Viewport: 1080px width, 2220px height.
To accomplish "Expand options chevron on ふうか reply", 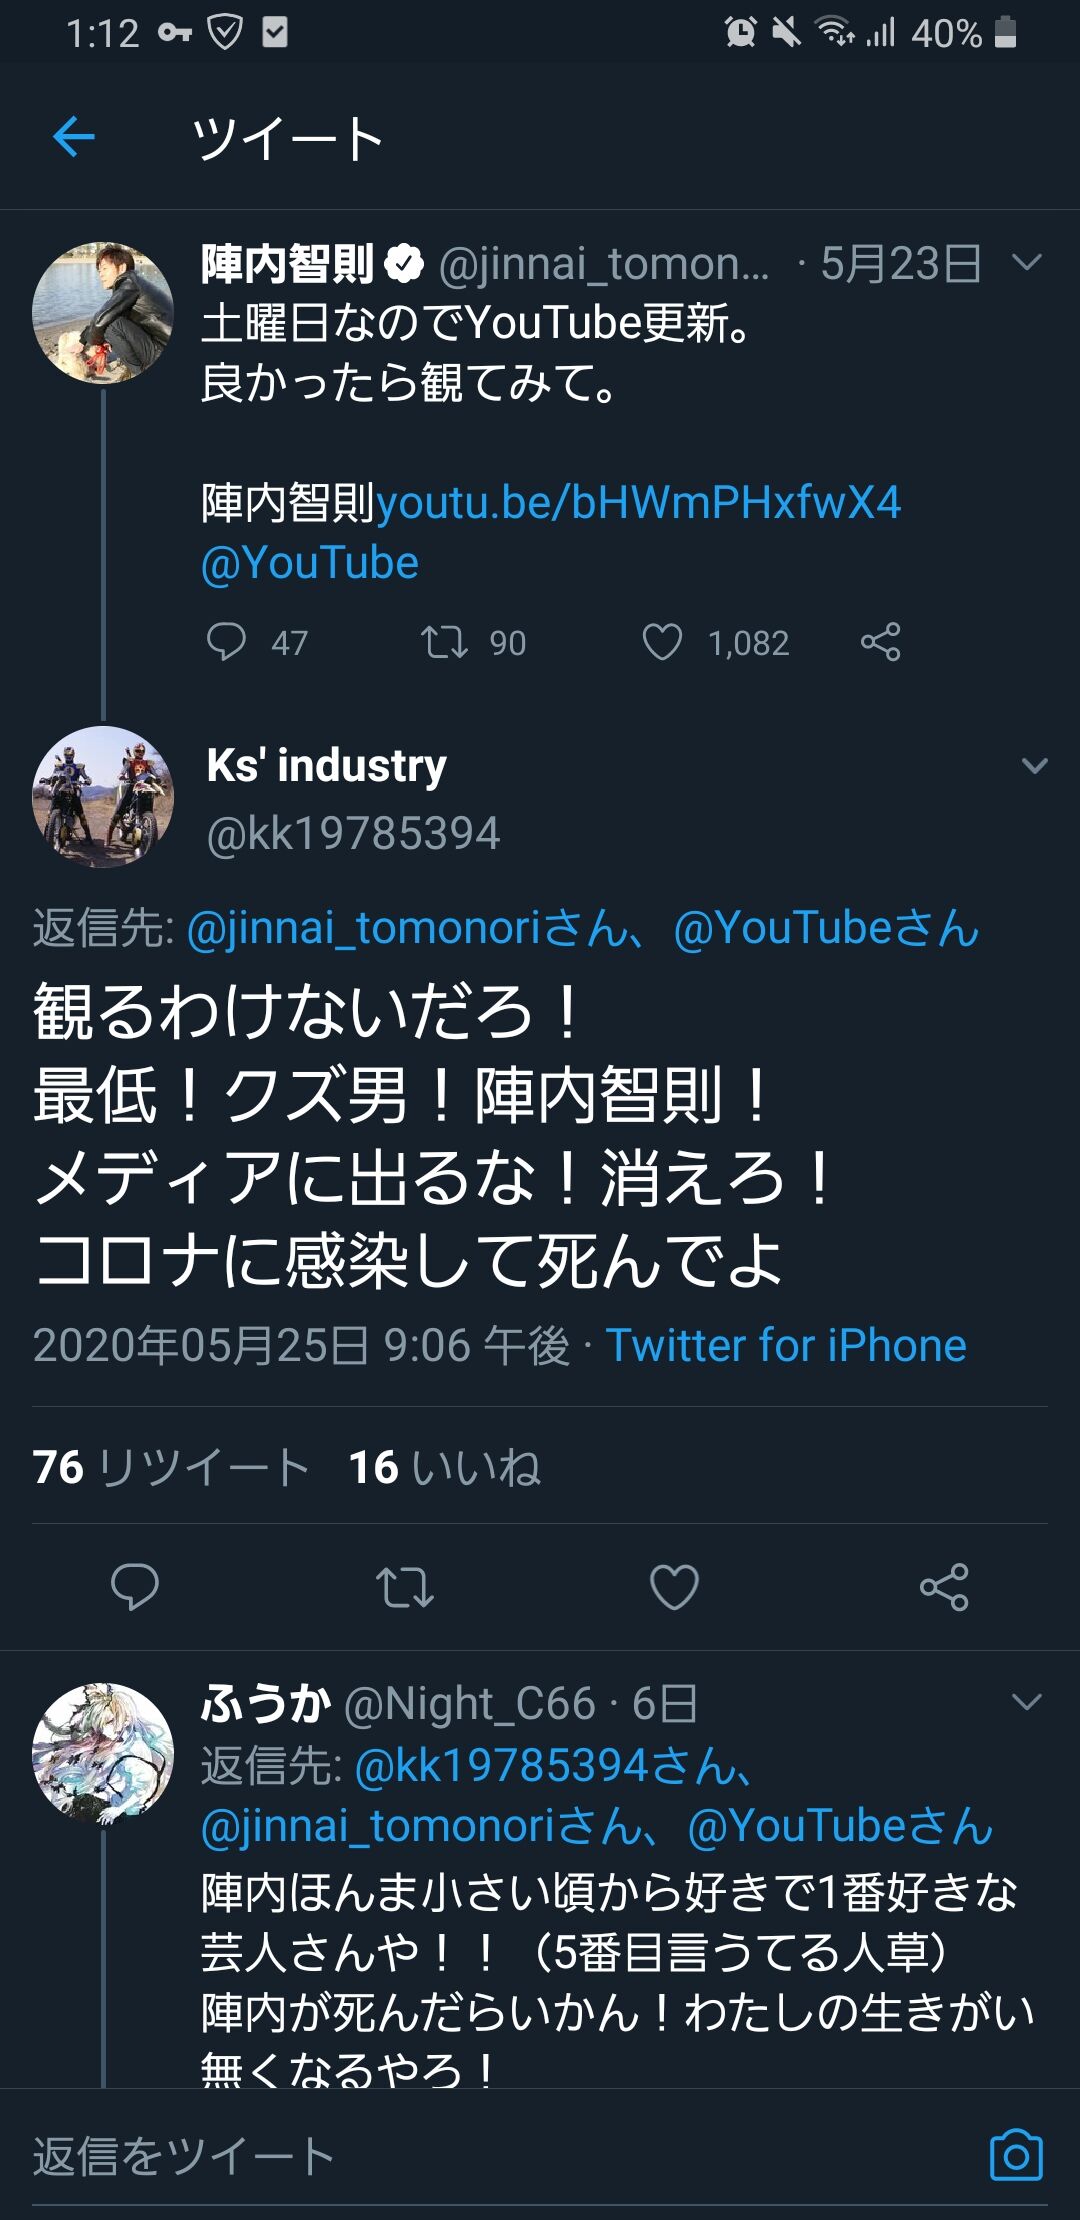I will (1027, 1702).
